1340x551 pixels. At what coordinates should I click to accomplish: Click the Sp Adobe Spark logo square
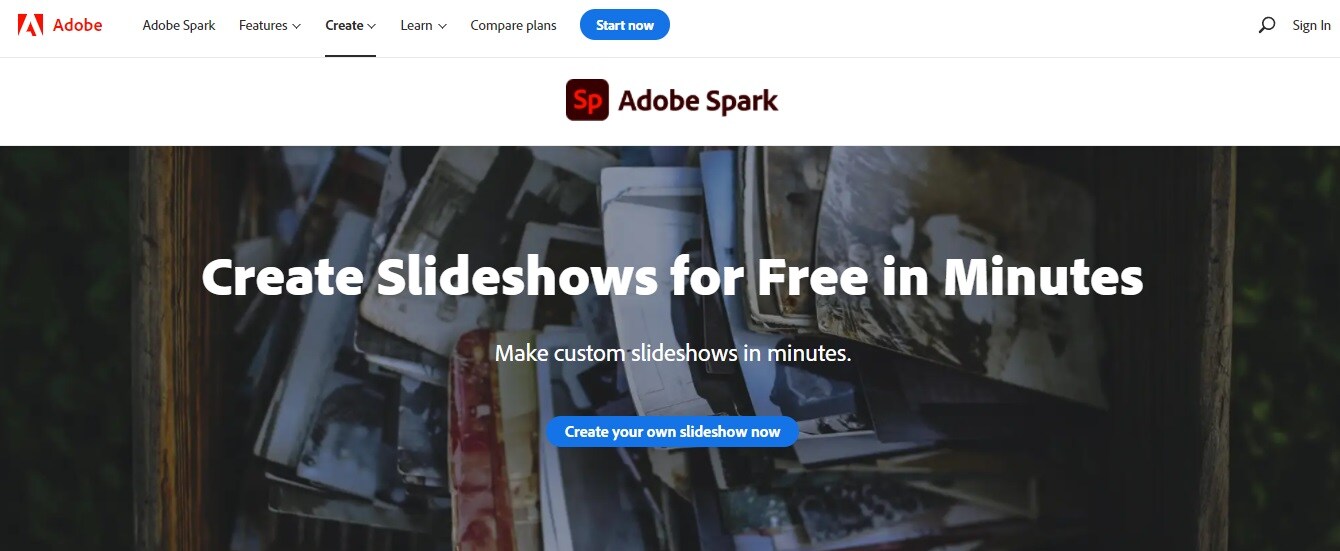click(x=587, y=100)
